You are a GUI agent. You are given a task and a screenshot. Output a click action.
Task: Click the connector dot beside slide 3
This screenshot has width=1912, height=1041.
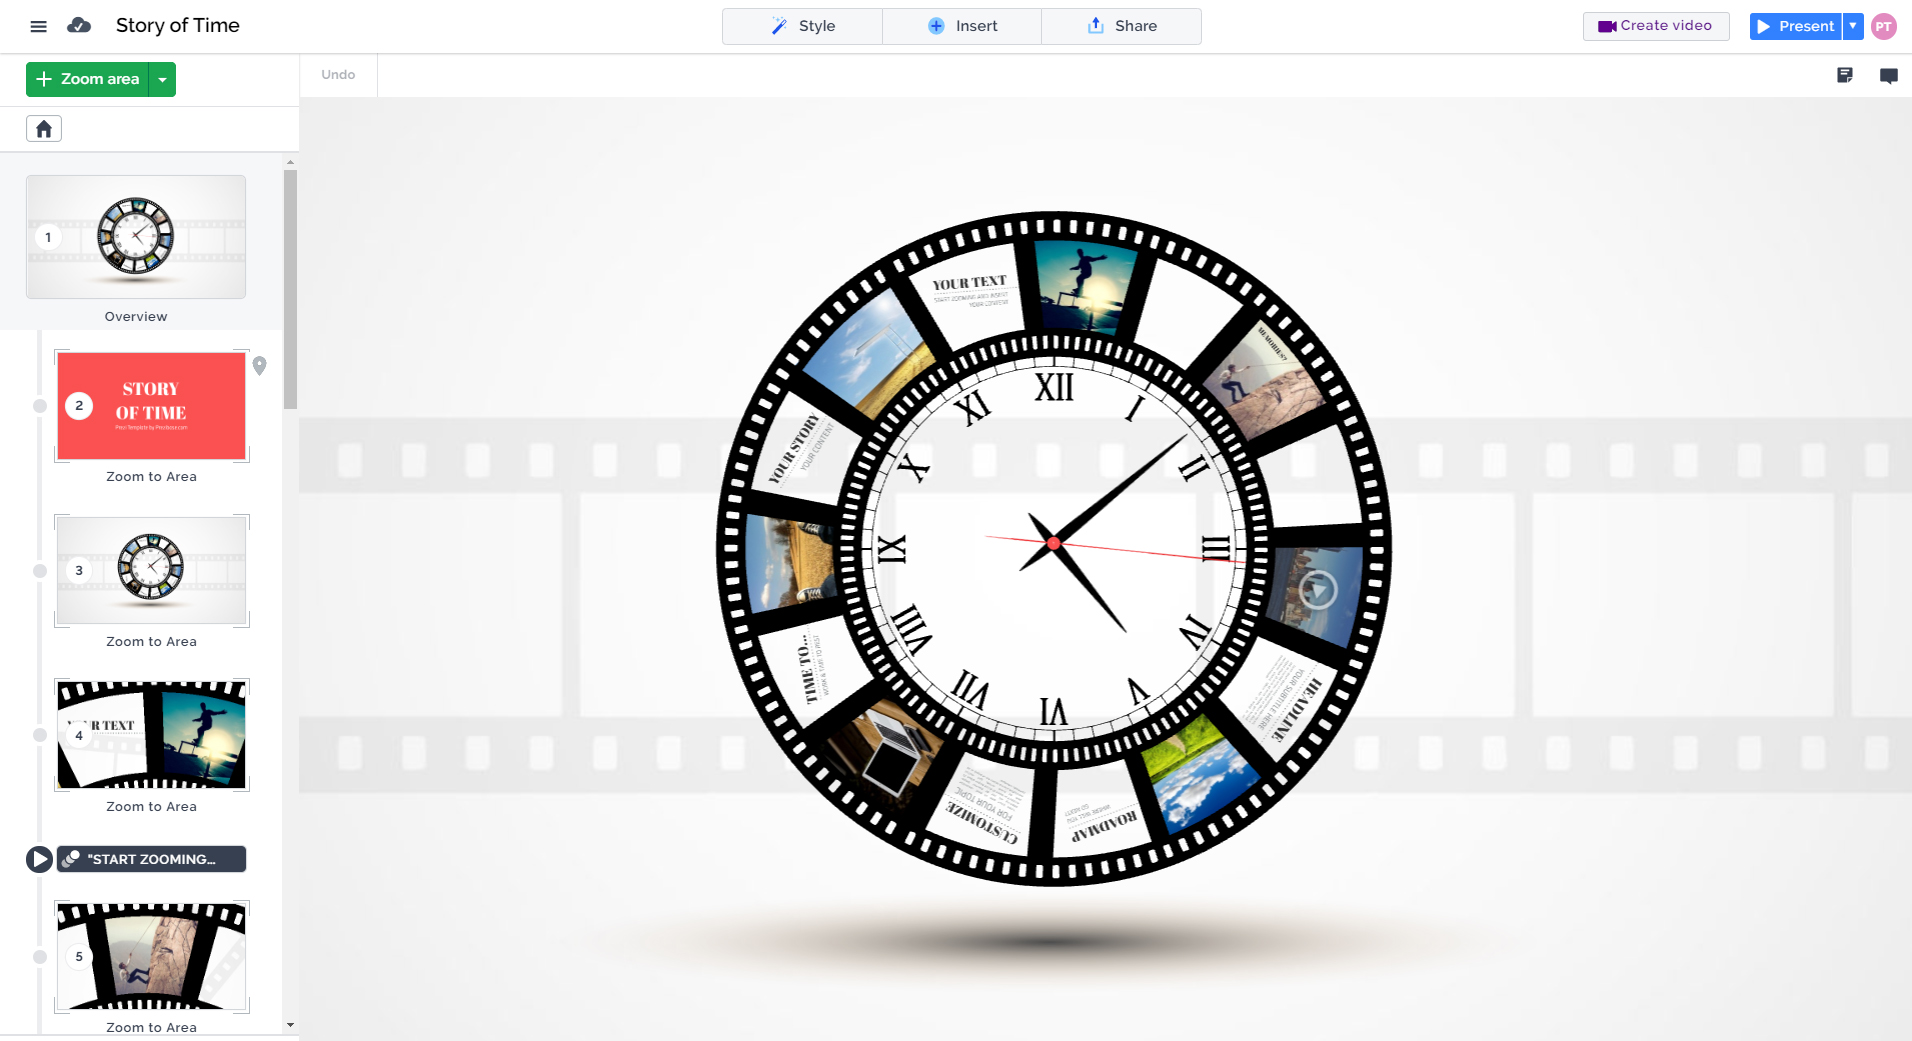38,570
